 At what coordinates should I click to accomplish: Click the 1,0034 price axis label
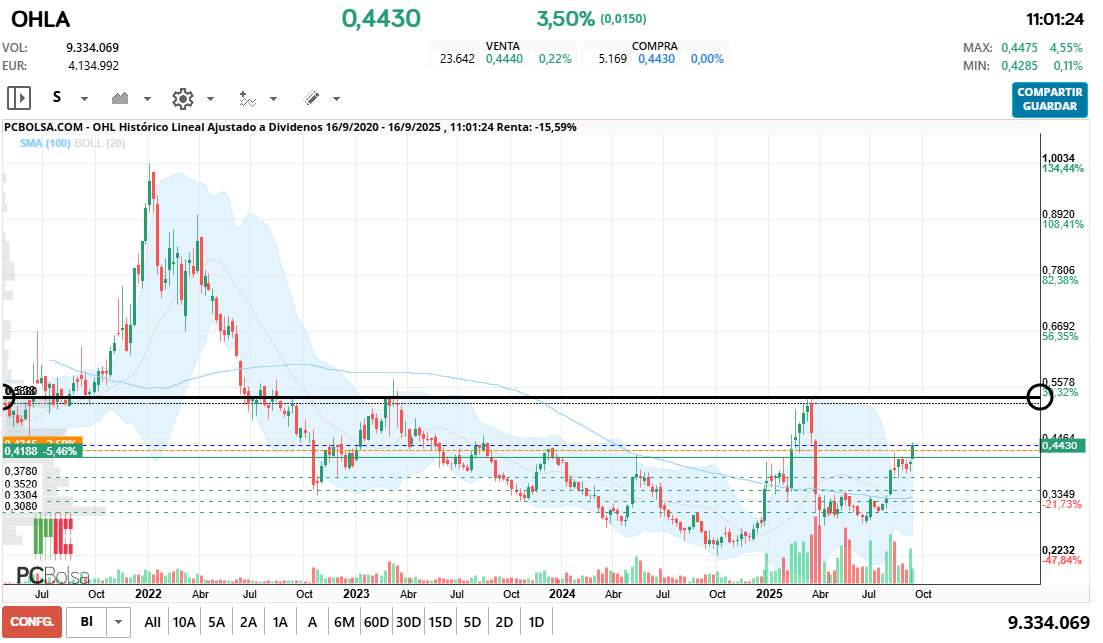(1059, 158)
